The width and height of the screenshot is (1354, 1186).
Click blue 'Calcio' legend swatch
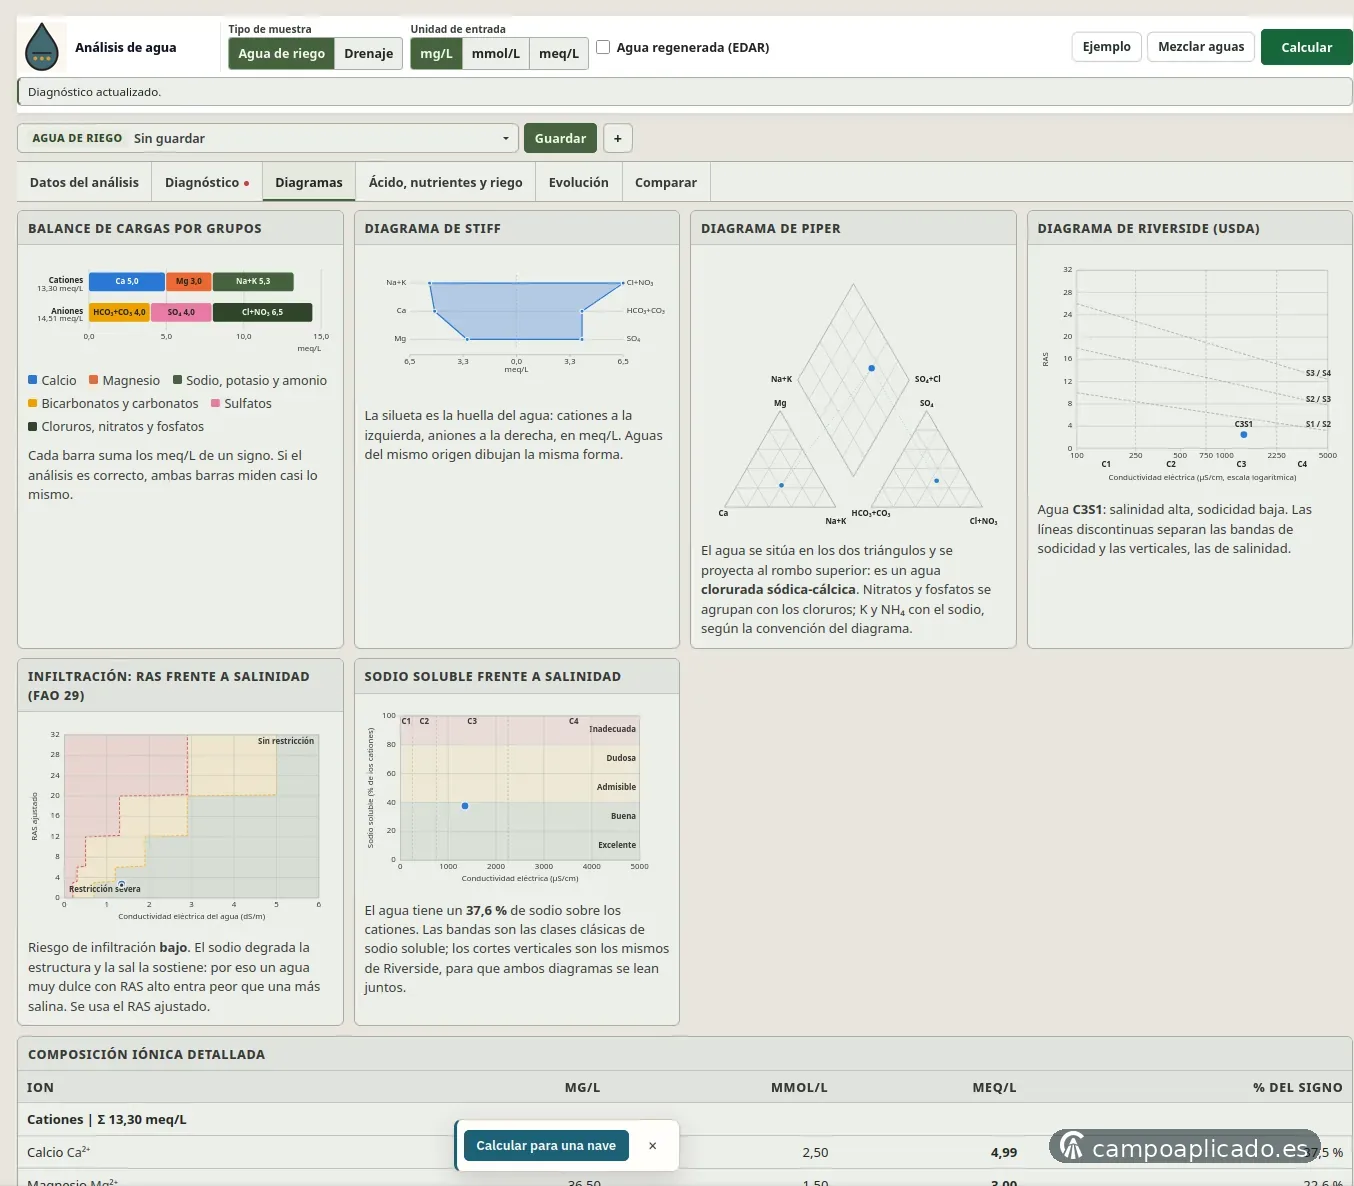(33, 380)
